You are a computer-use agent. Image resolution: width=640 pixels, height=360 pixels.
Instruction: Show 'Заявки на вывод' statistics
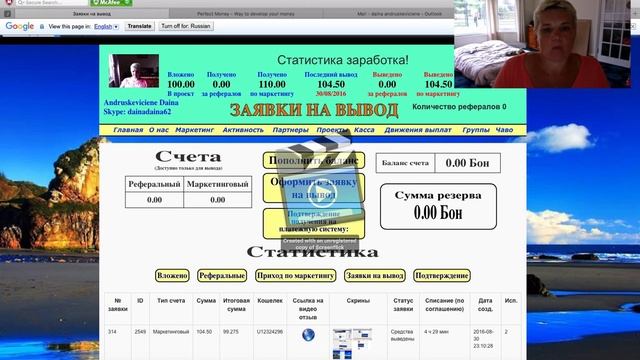(375, 276)
